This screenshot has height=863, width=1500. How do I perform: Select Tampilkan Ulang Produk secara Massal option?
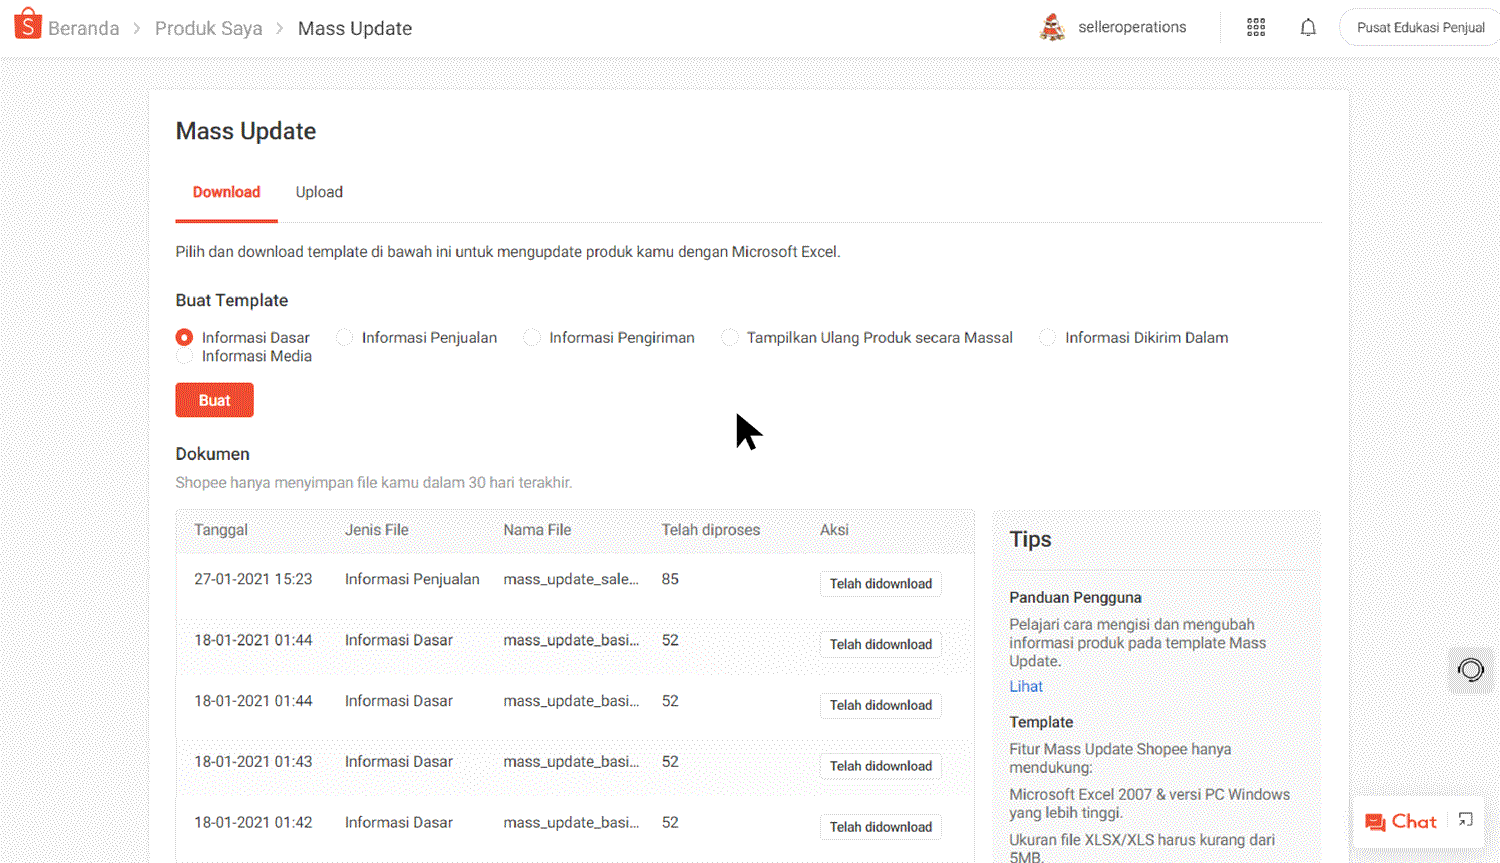[x=730, y=338]
